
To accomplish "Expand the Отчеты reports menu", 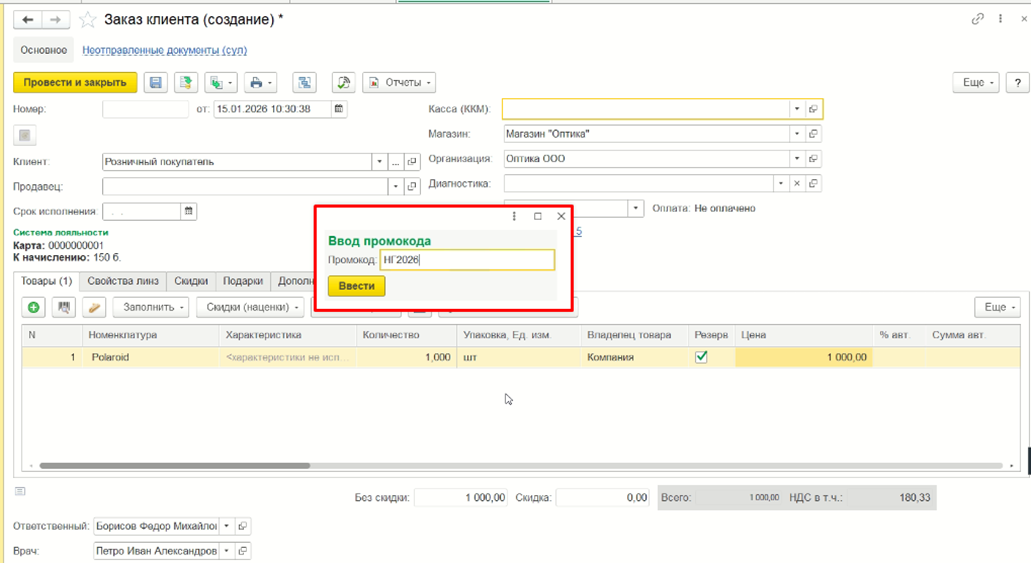I will click(x=399, y=82).
